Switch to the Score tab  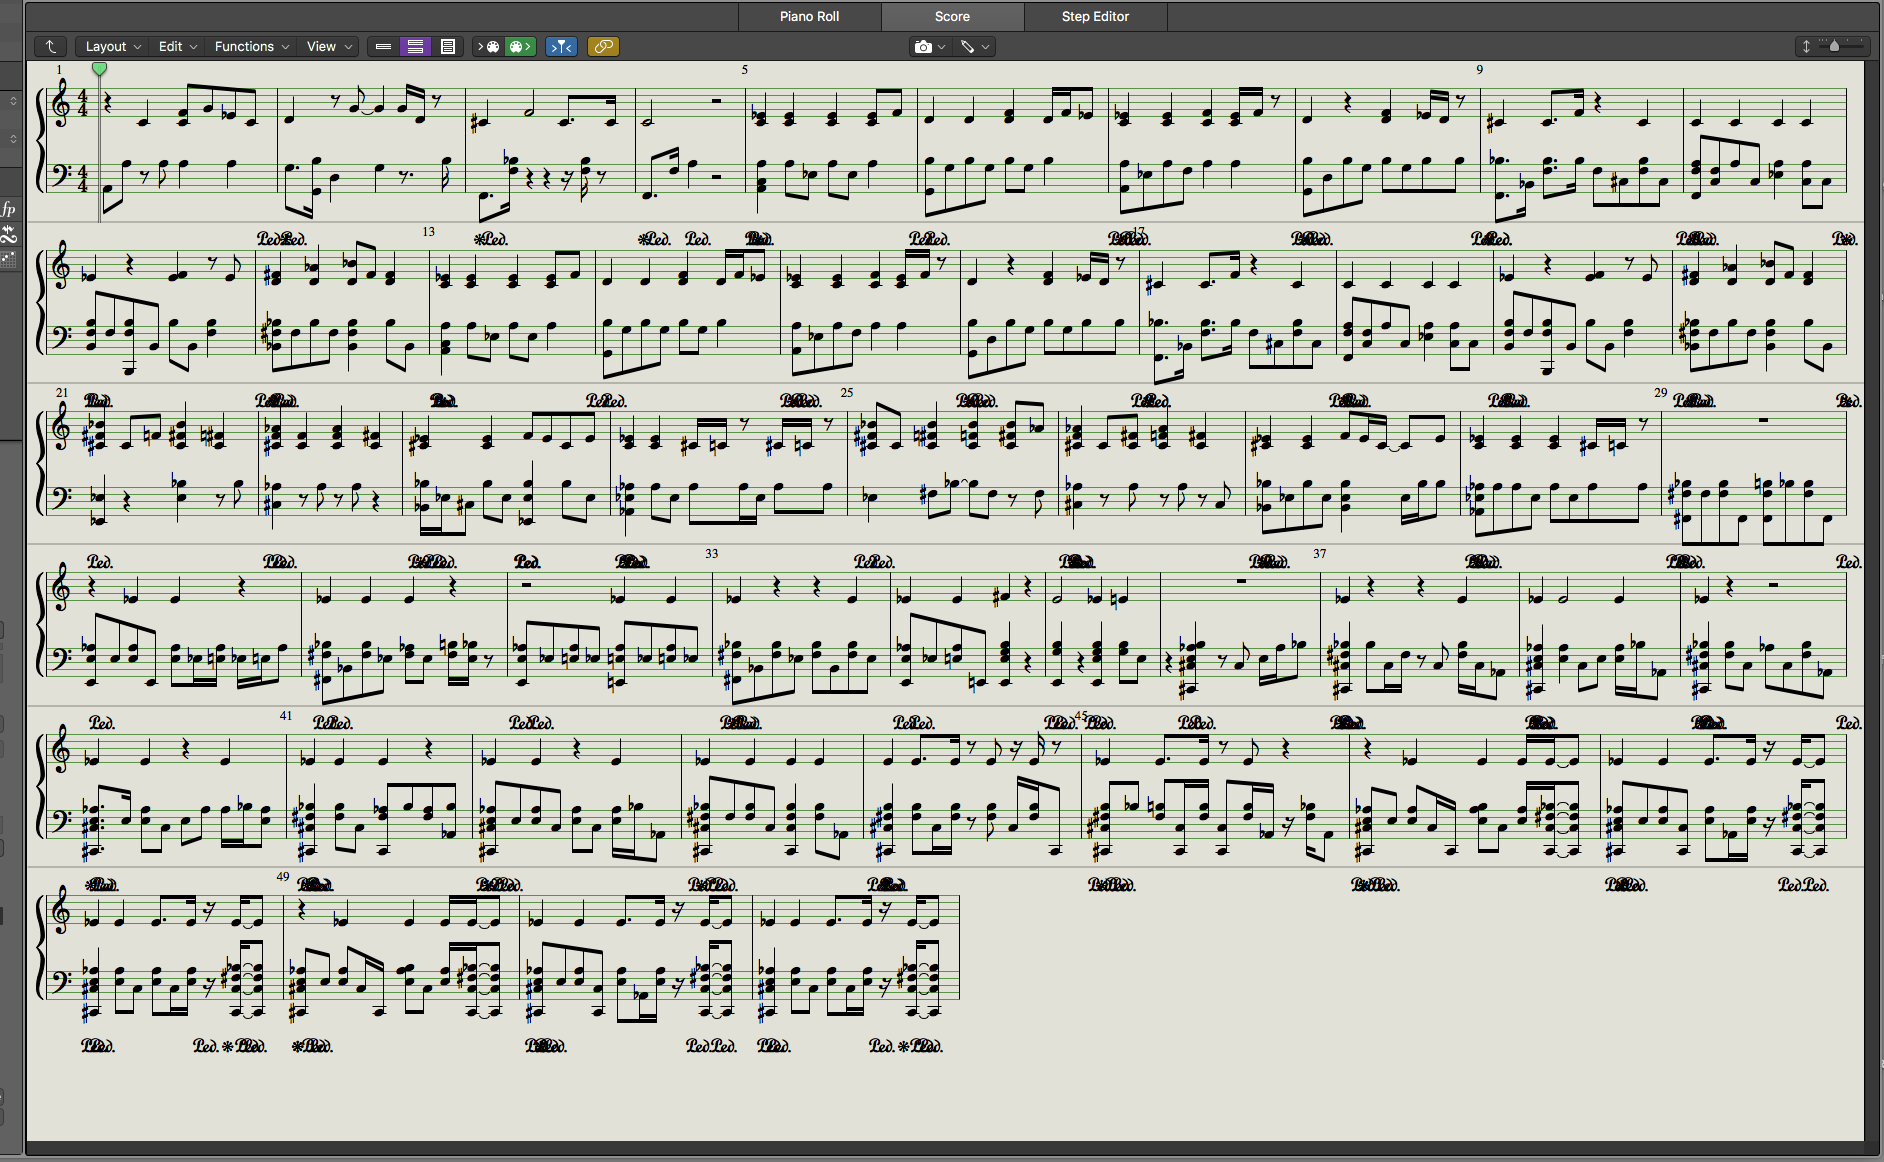pos(952,16)
